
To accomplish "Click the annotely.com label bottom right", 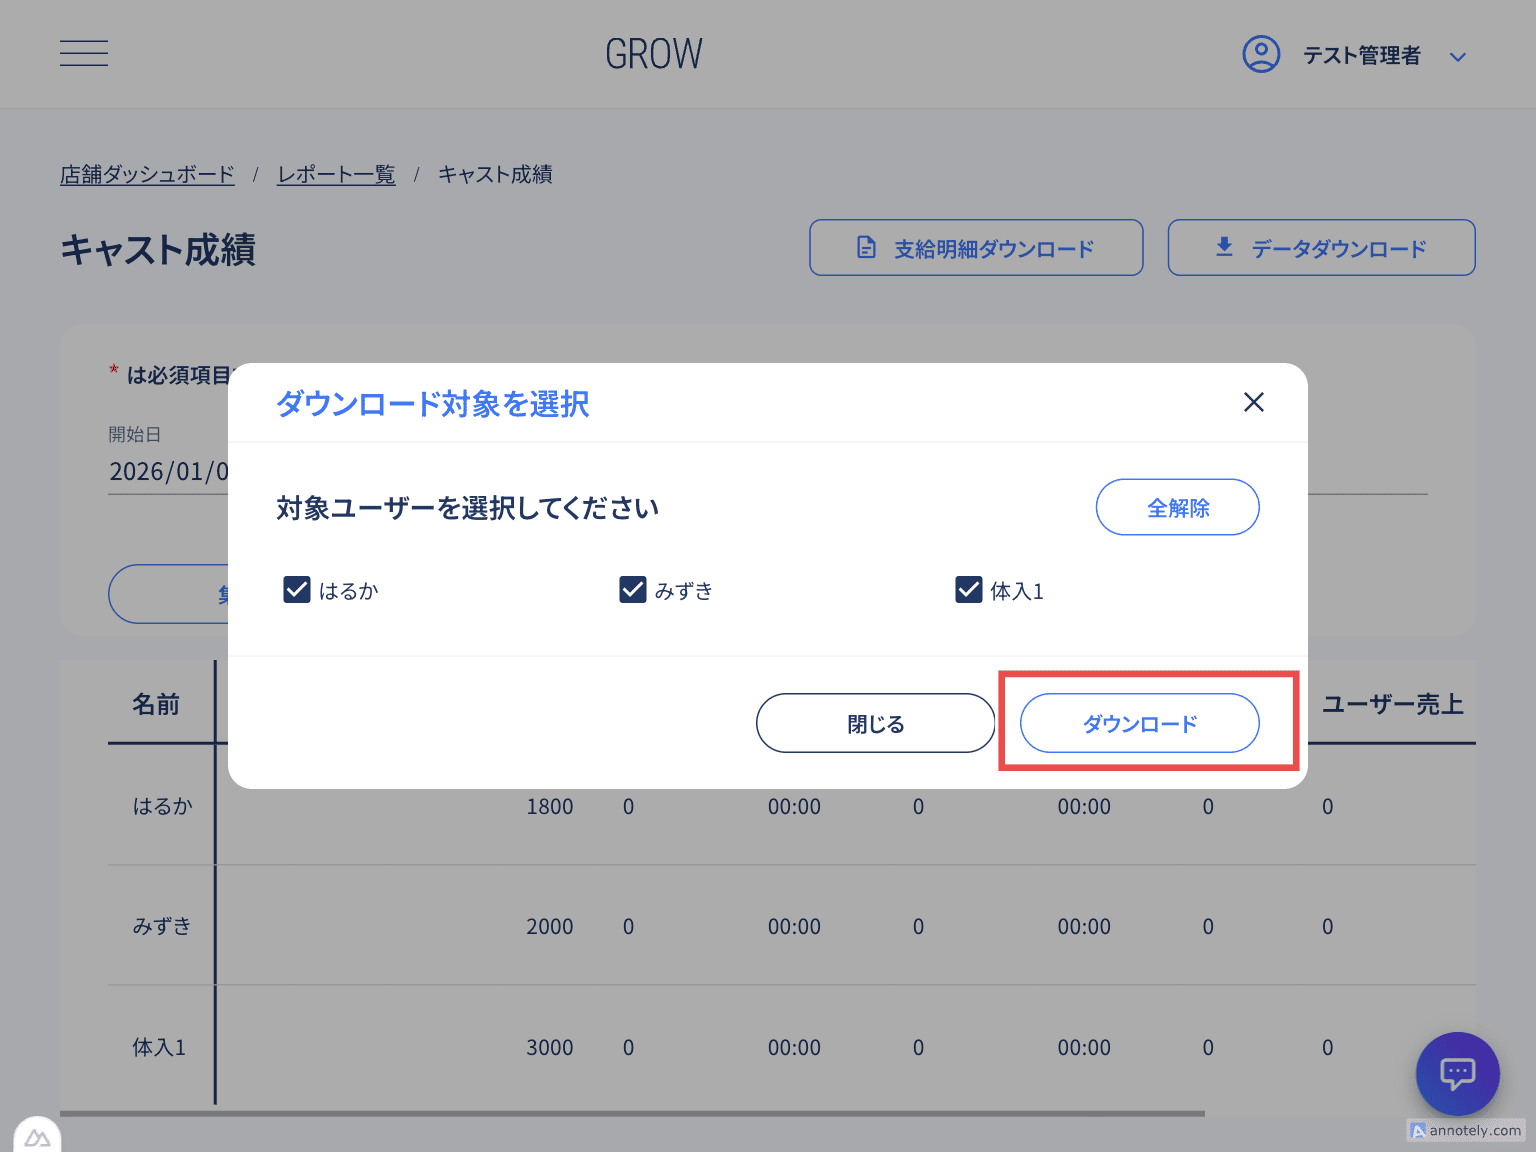I will [x=1465, y=1130].
